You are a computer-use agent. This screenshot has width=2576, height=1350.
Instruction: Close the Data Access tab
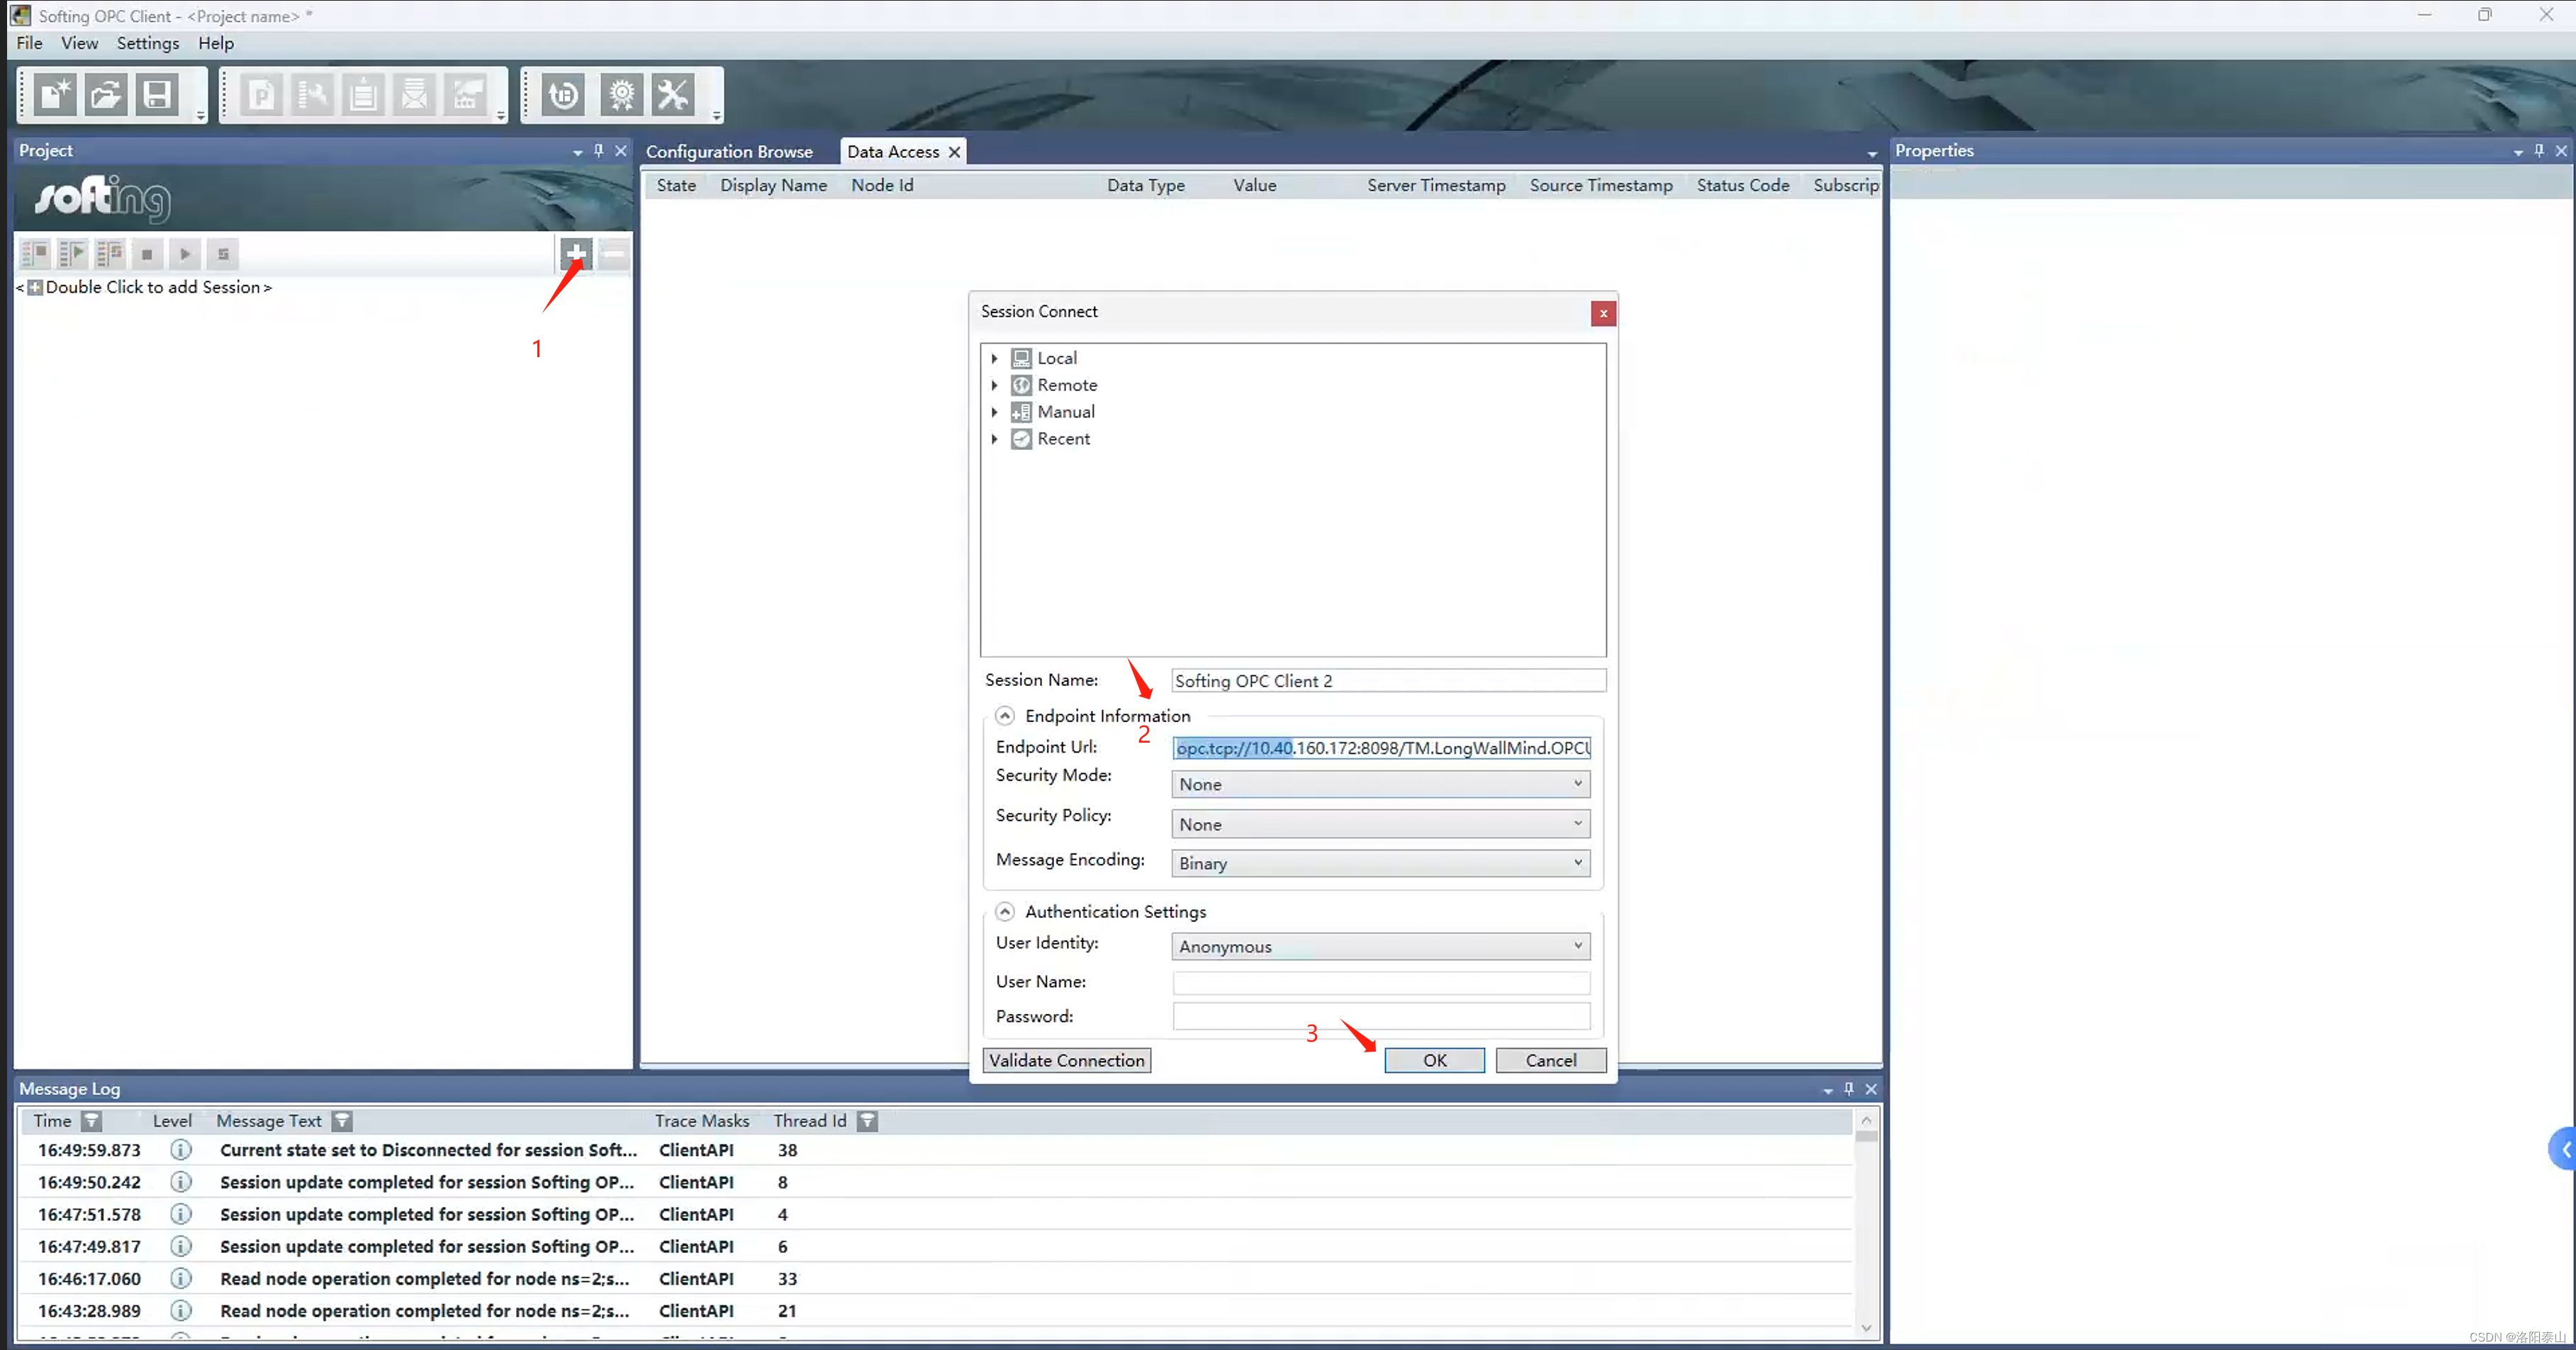954,152
